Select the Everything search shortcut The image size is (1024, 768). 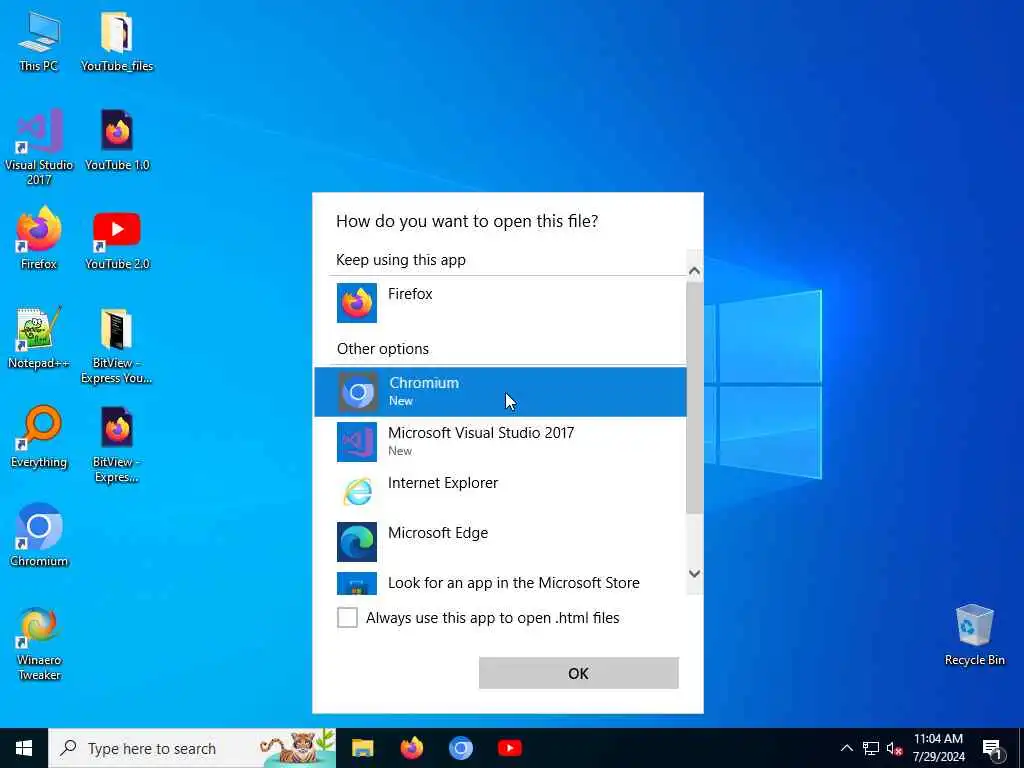point(39,437)
